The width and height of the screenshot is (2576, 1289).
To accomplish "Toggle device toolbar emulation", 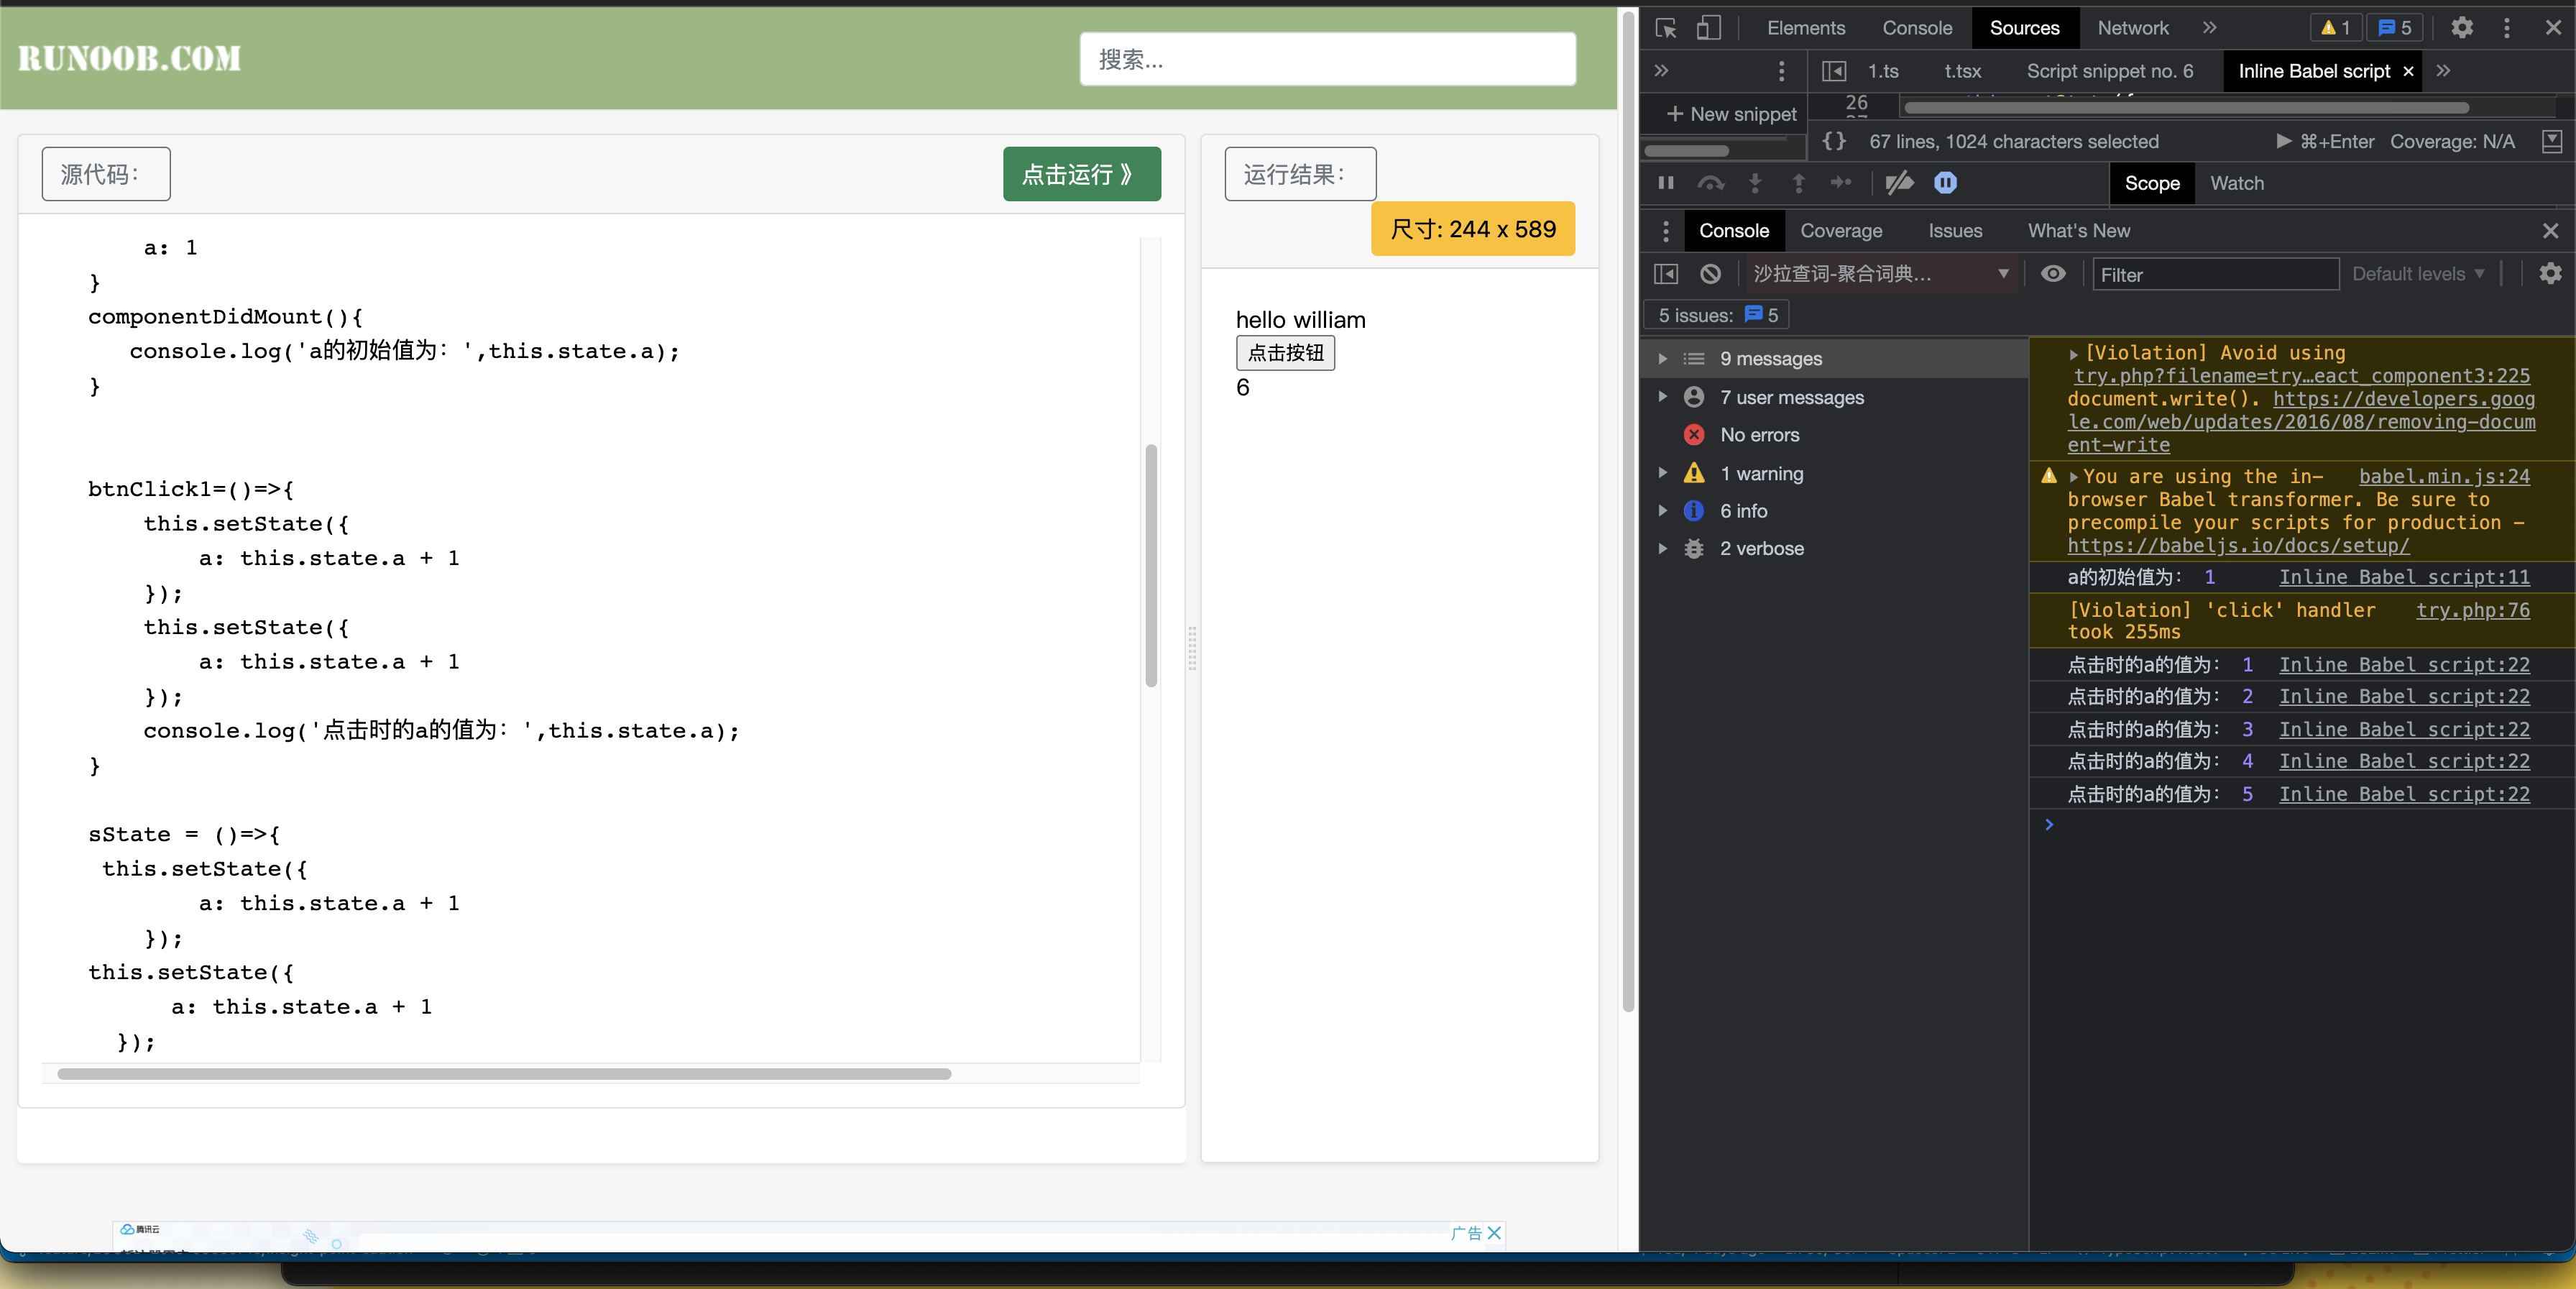I will point(1708,28).
